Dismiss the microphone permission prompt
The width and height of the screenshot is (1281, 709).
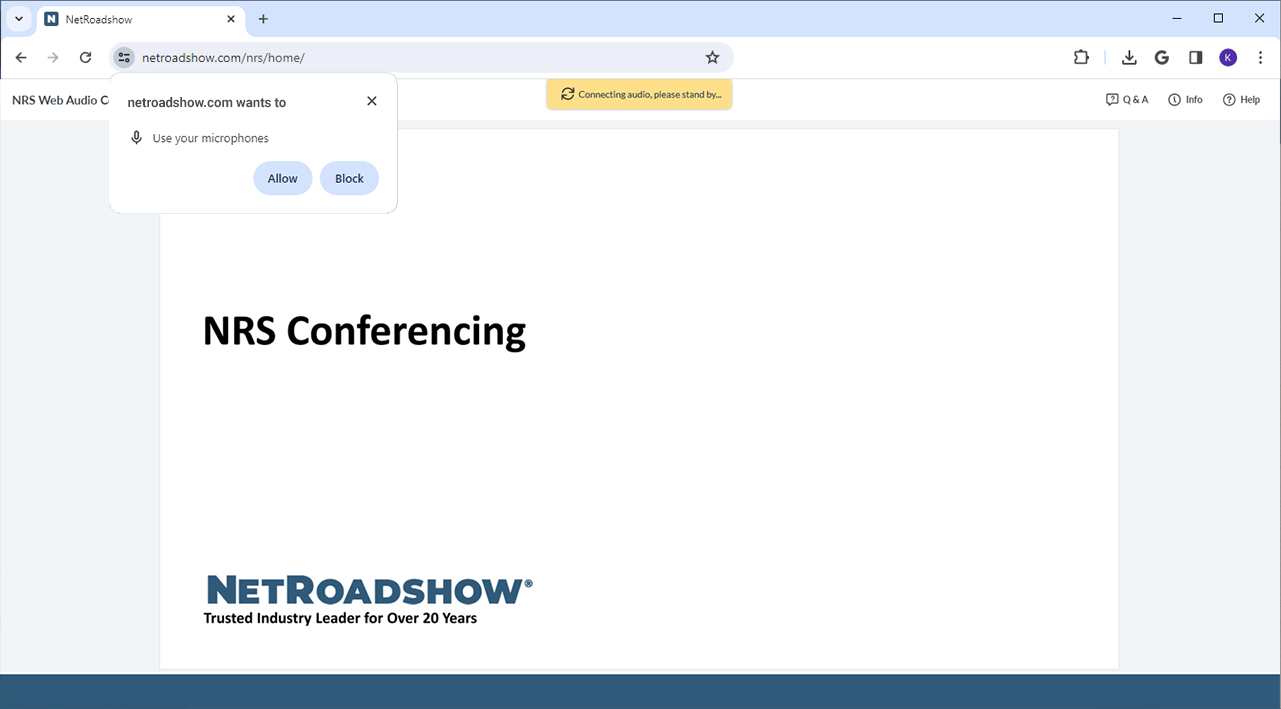tap(371, 100)
